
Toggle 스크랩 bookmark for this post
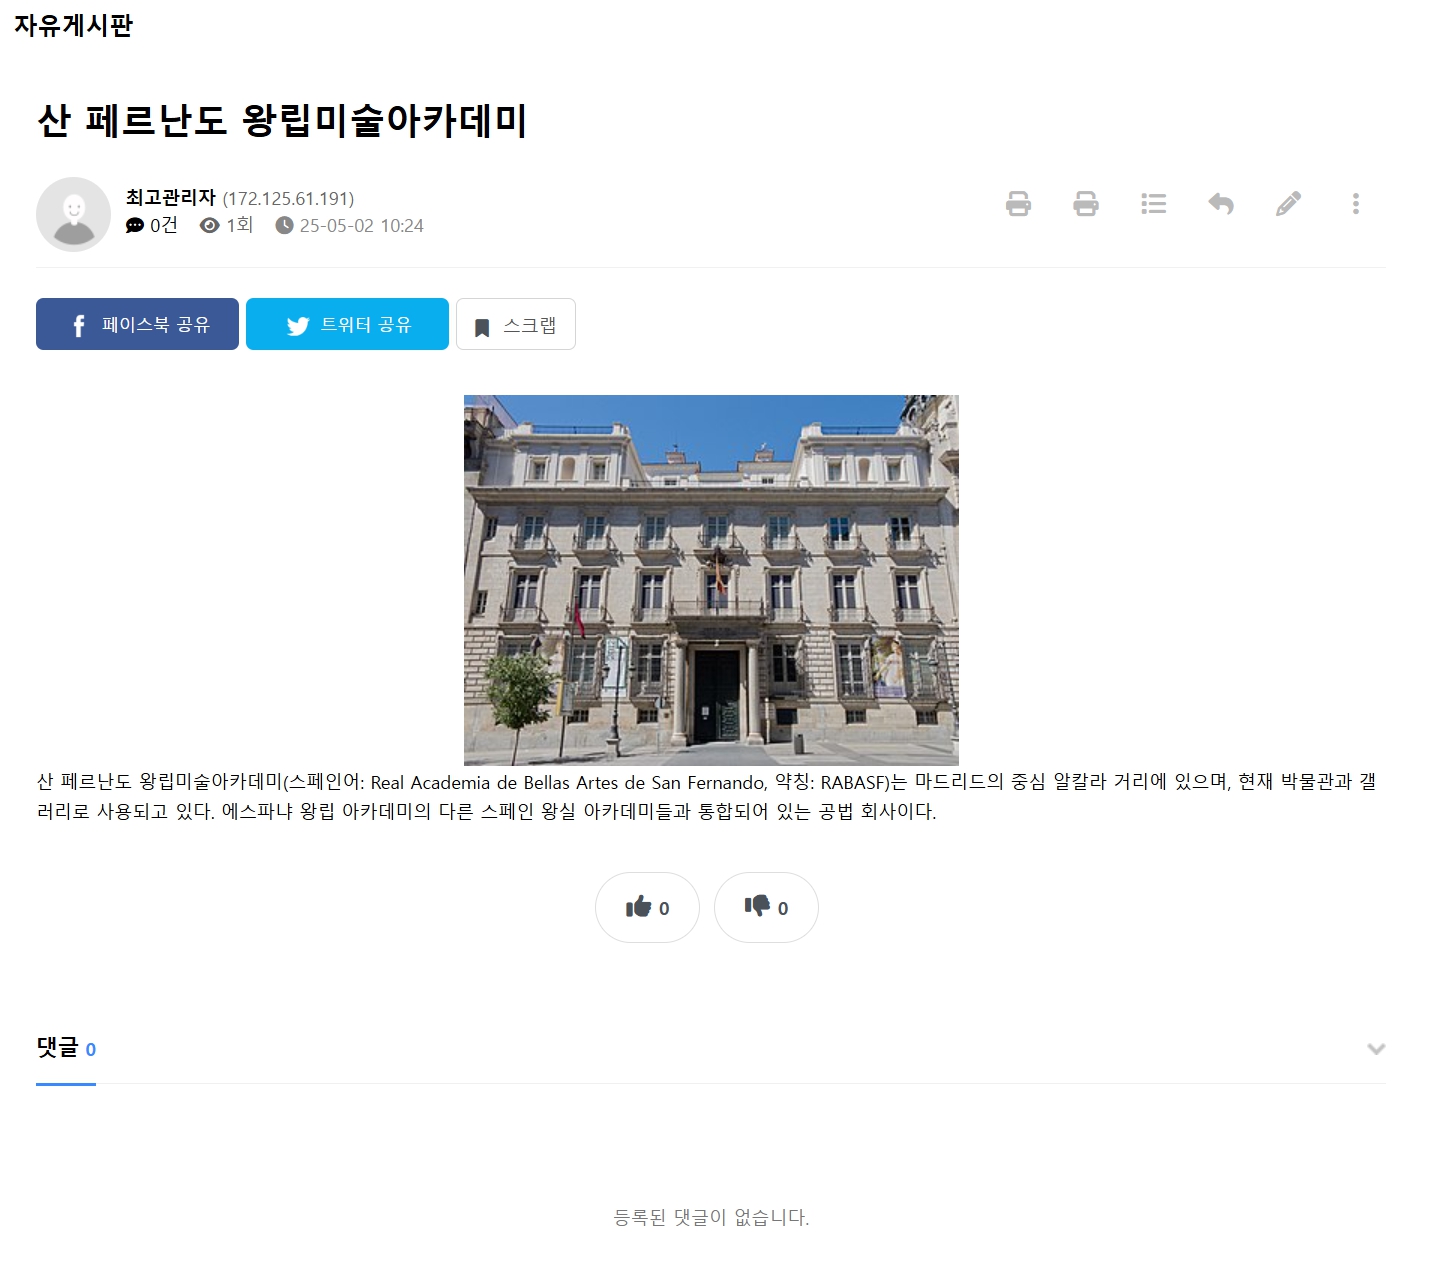coord(515,324)
